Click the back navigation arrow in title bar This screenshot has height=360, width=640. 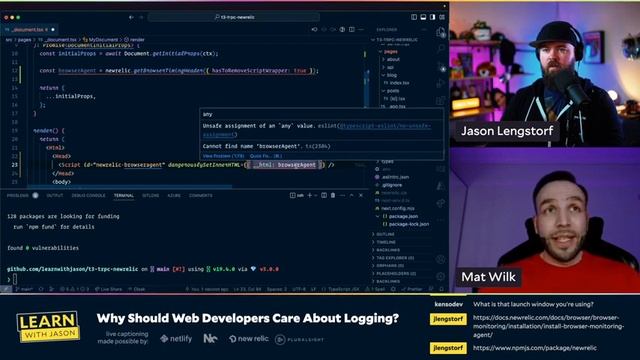click(x=131, y=17)
